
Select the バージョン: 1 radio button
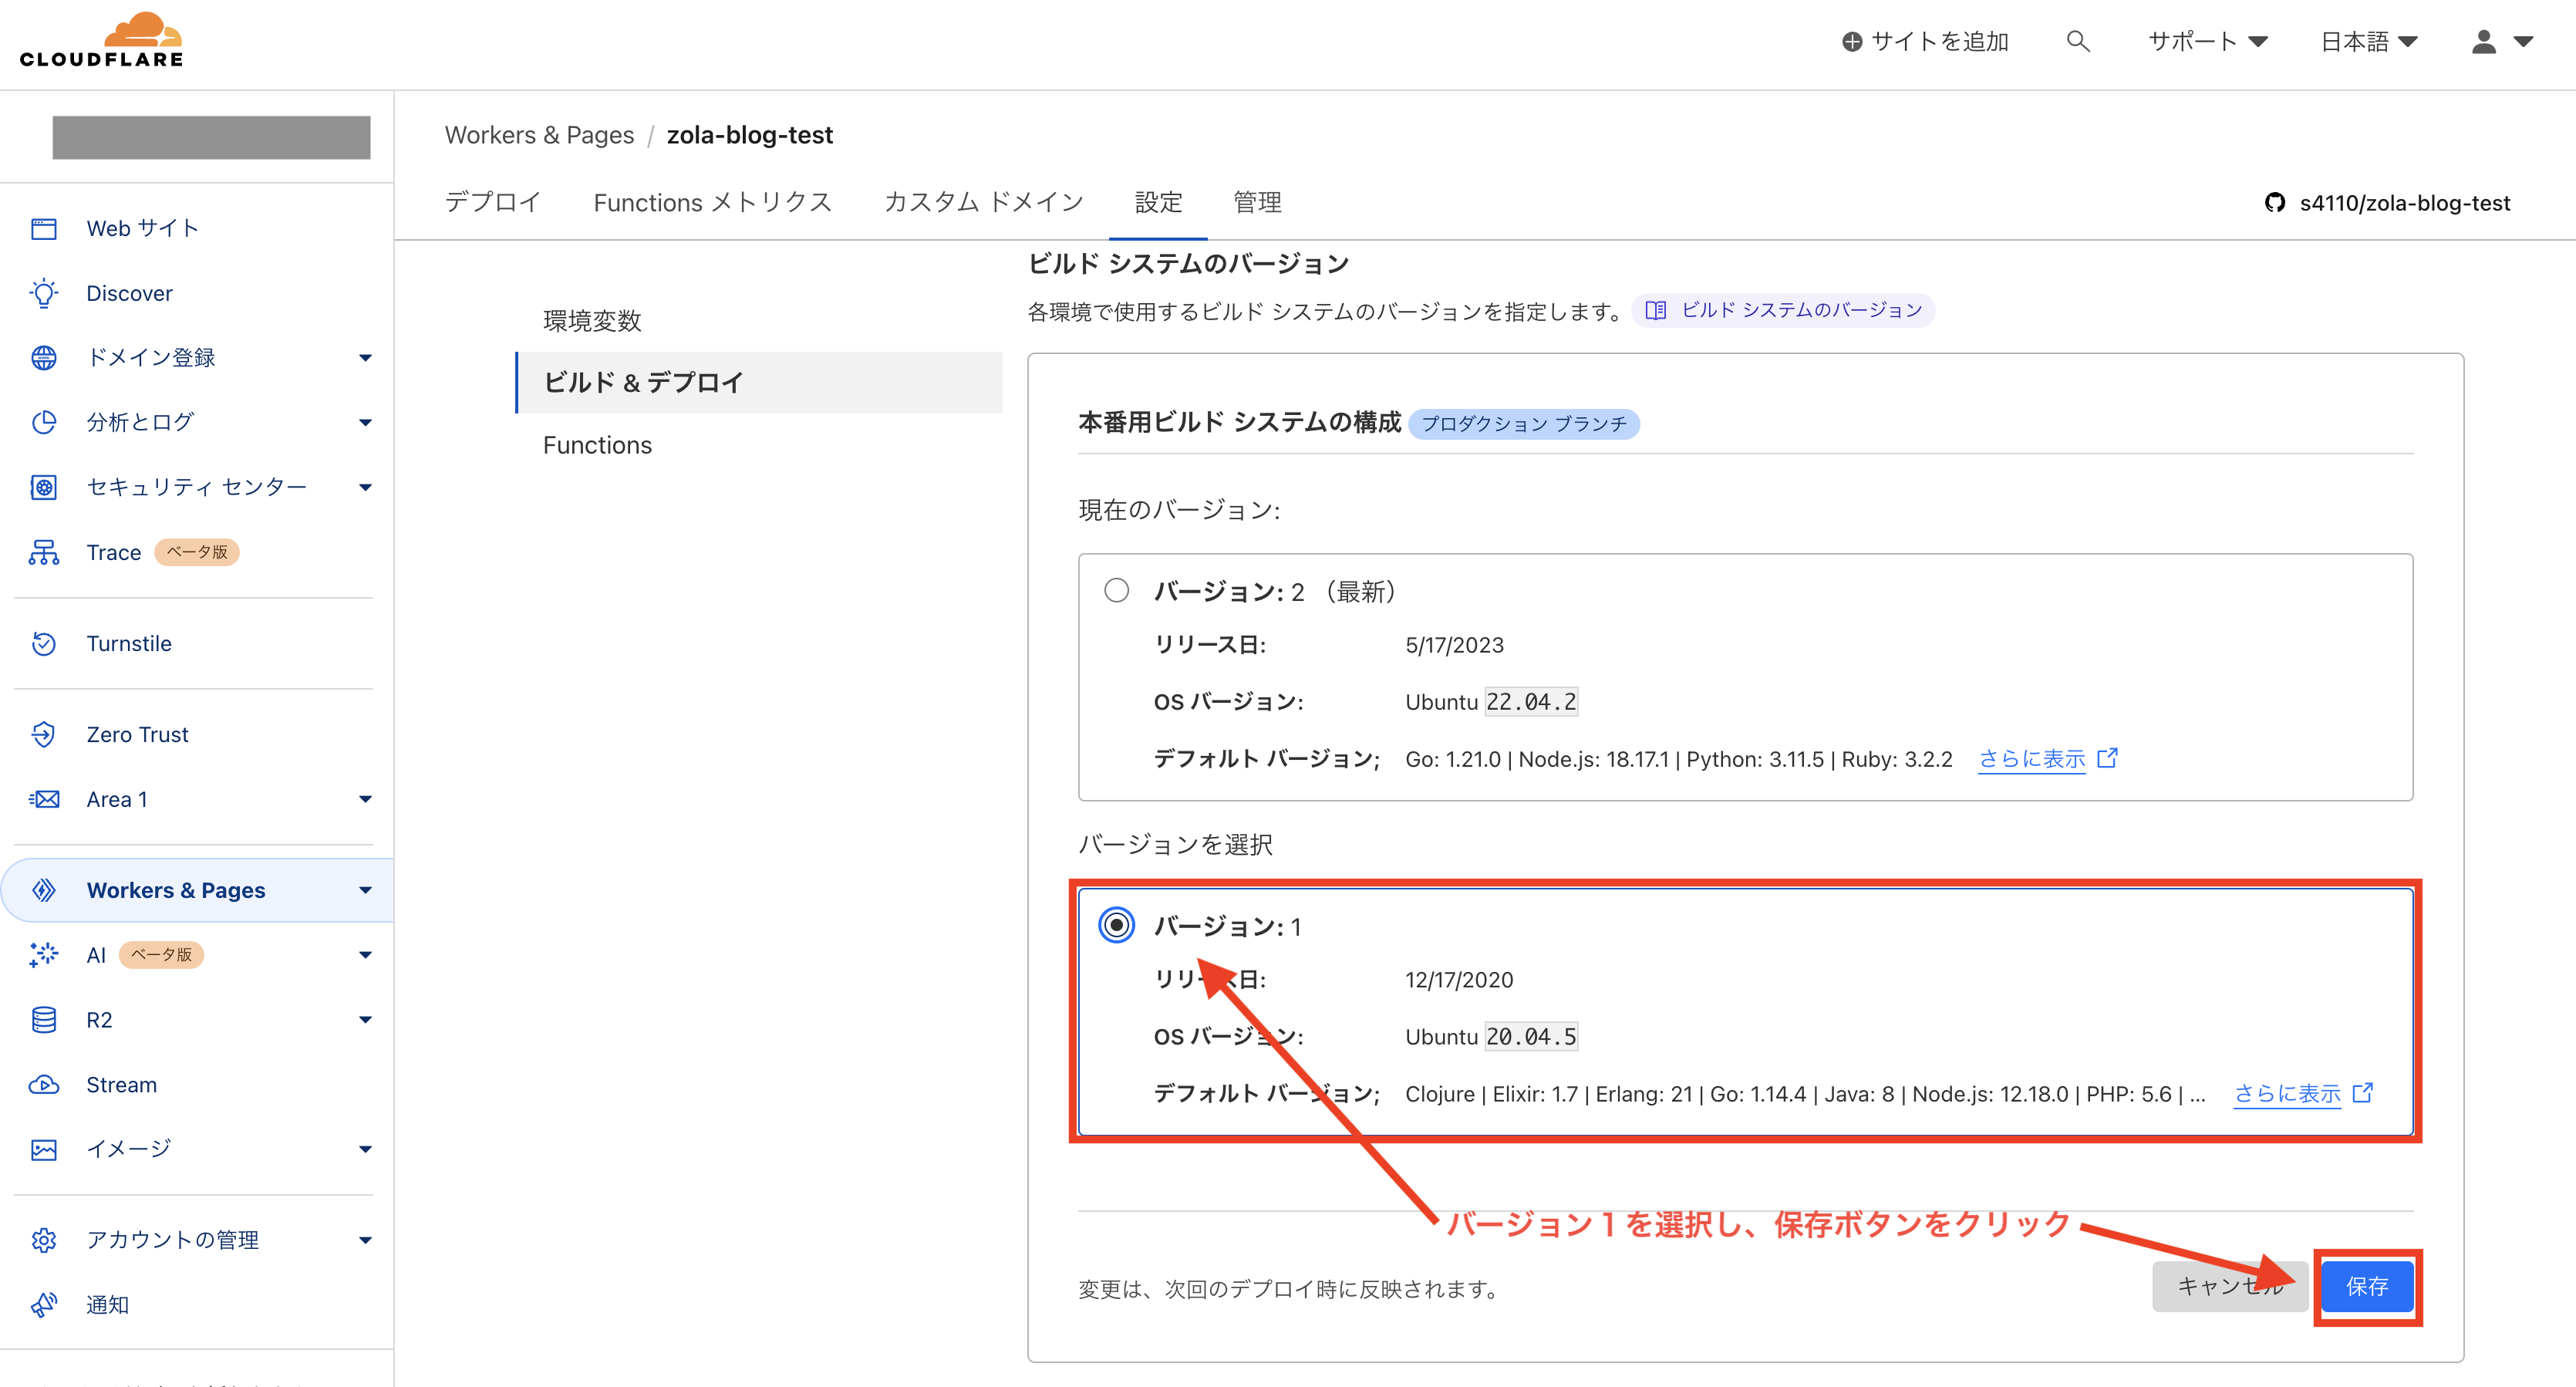(1116, 925)
